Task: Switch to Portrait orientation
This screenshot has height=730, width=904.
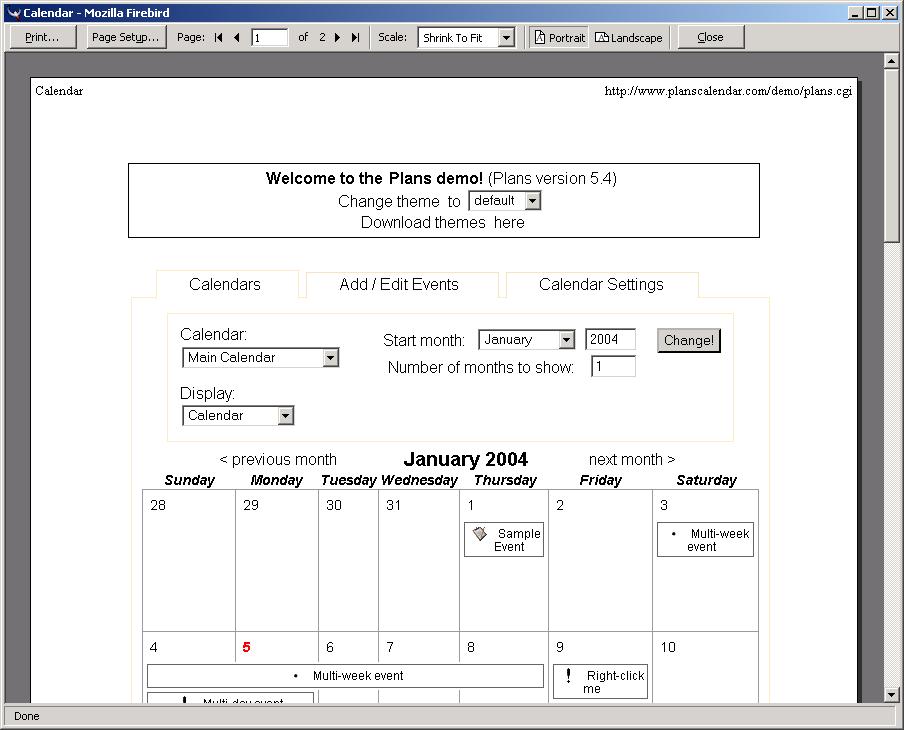Action: click(559, 37)
